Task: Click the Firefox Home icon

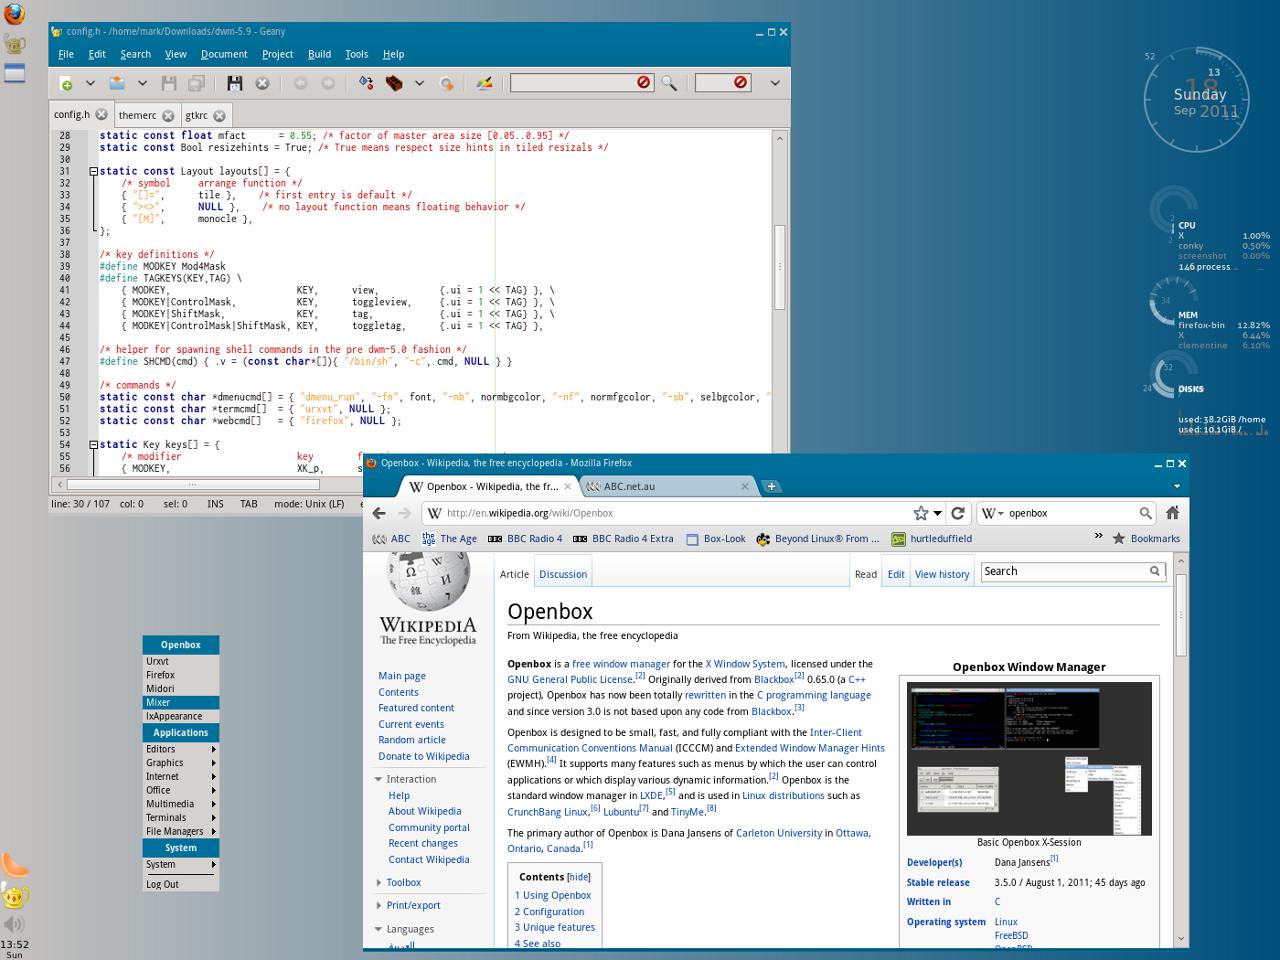Action: (x=1172, y=512)
